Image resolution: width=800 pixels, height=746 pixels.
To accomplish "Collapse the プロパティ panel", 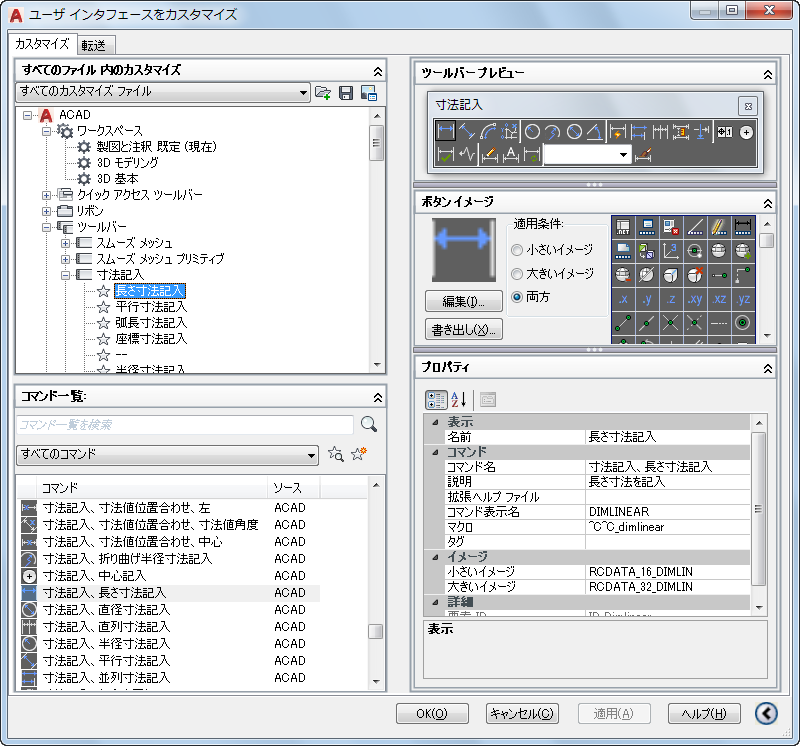I will 767,368.
